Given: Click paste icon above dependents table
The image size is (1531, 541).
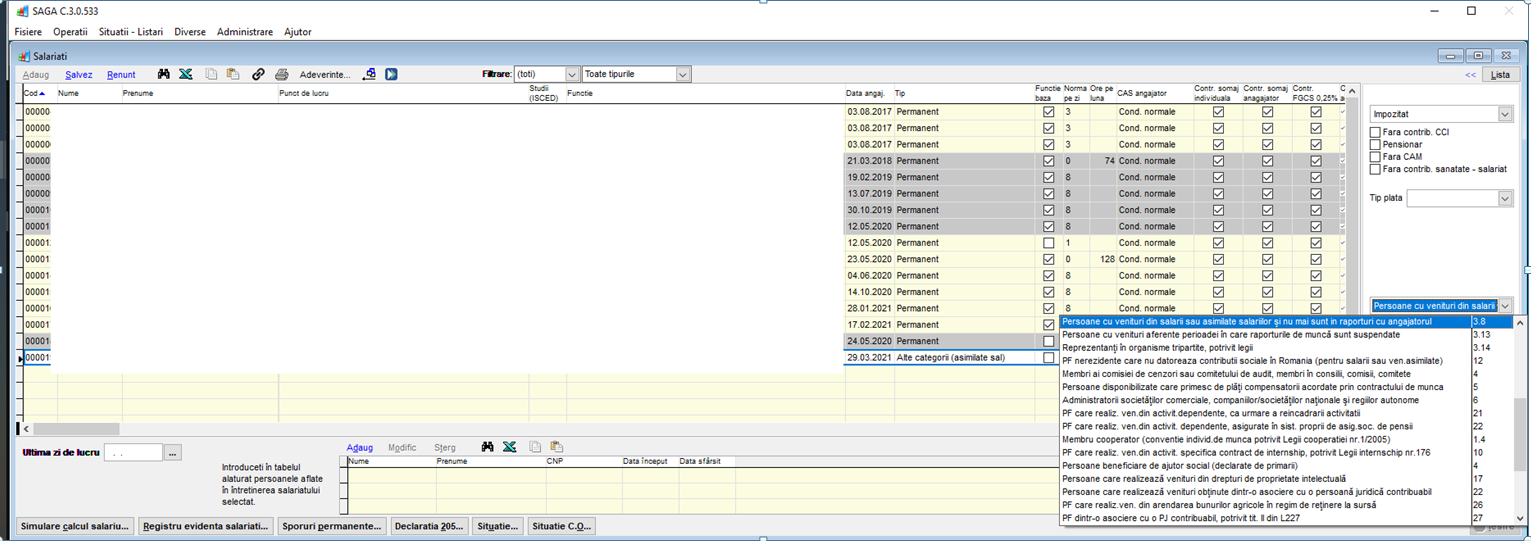Looking at the screenshot, I should (556, 447).
